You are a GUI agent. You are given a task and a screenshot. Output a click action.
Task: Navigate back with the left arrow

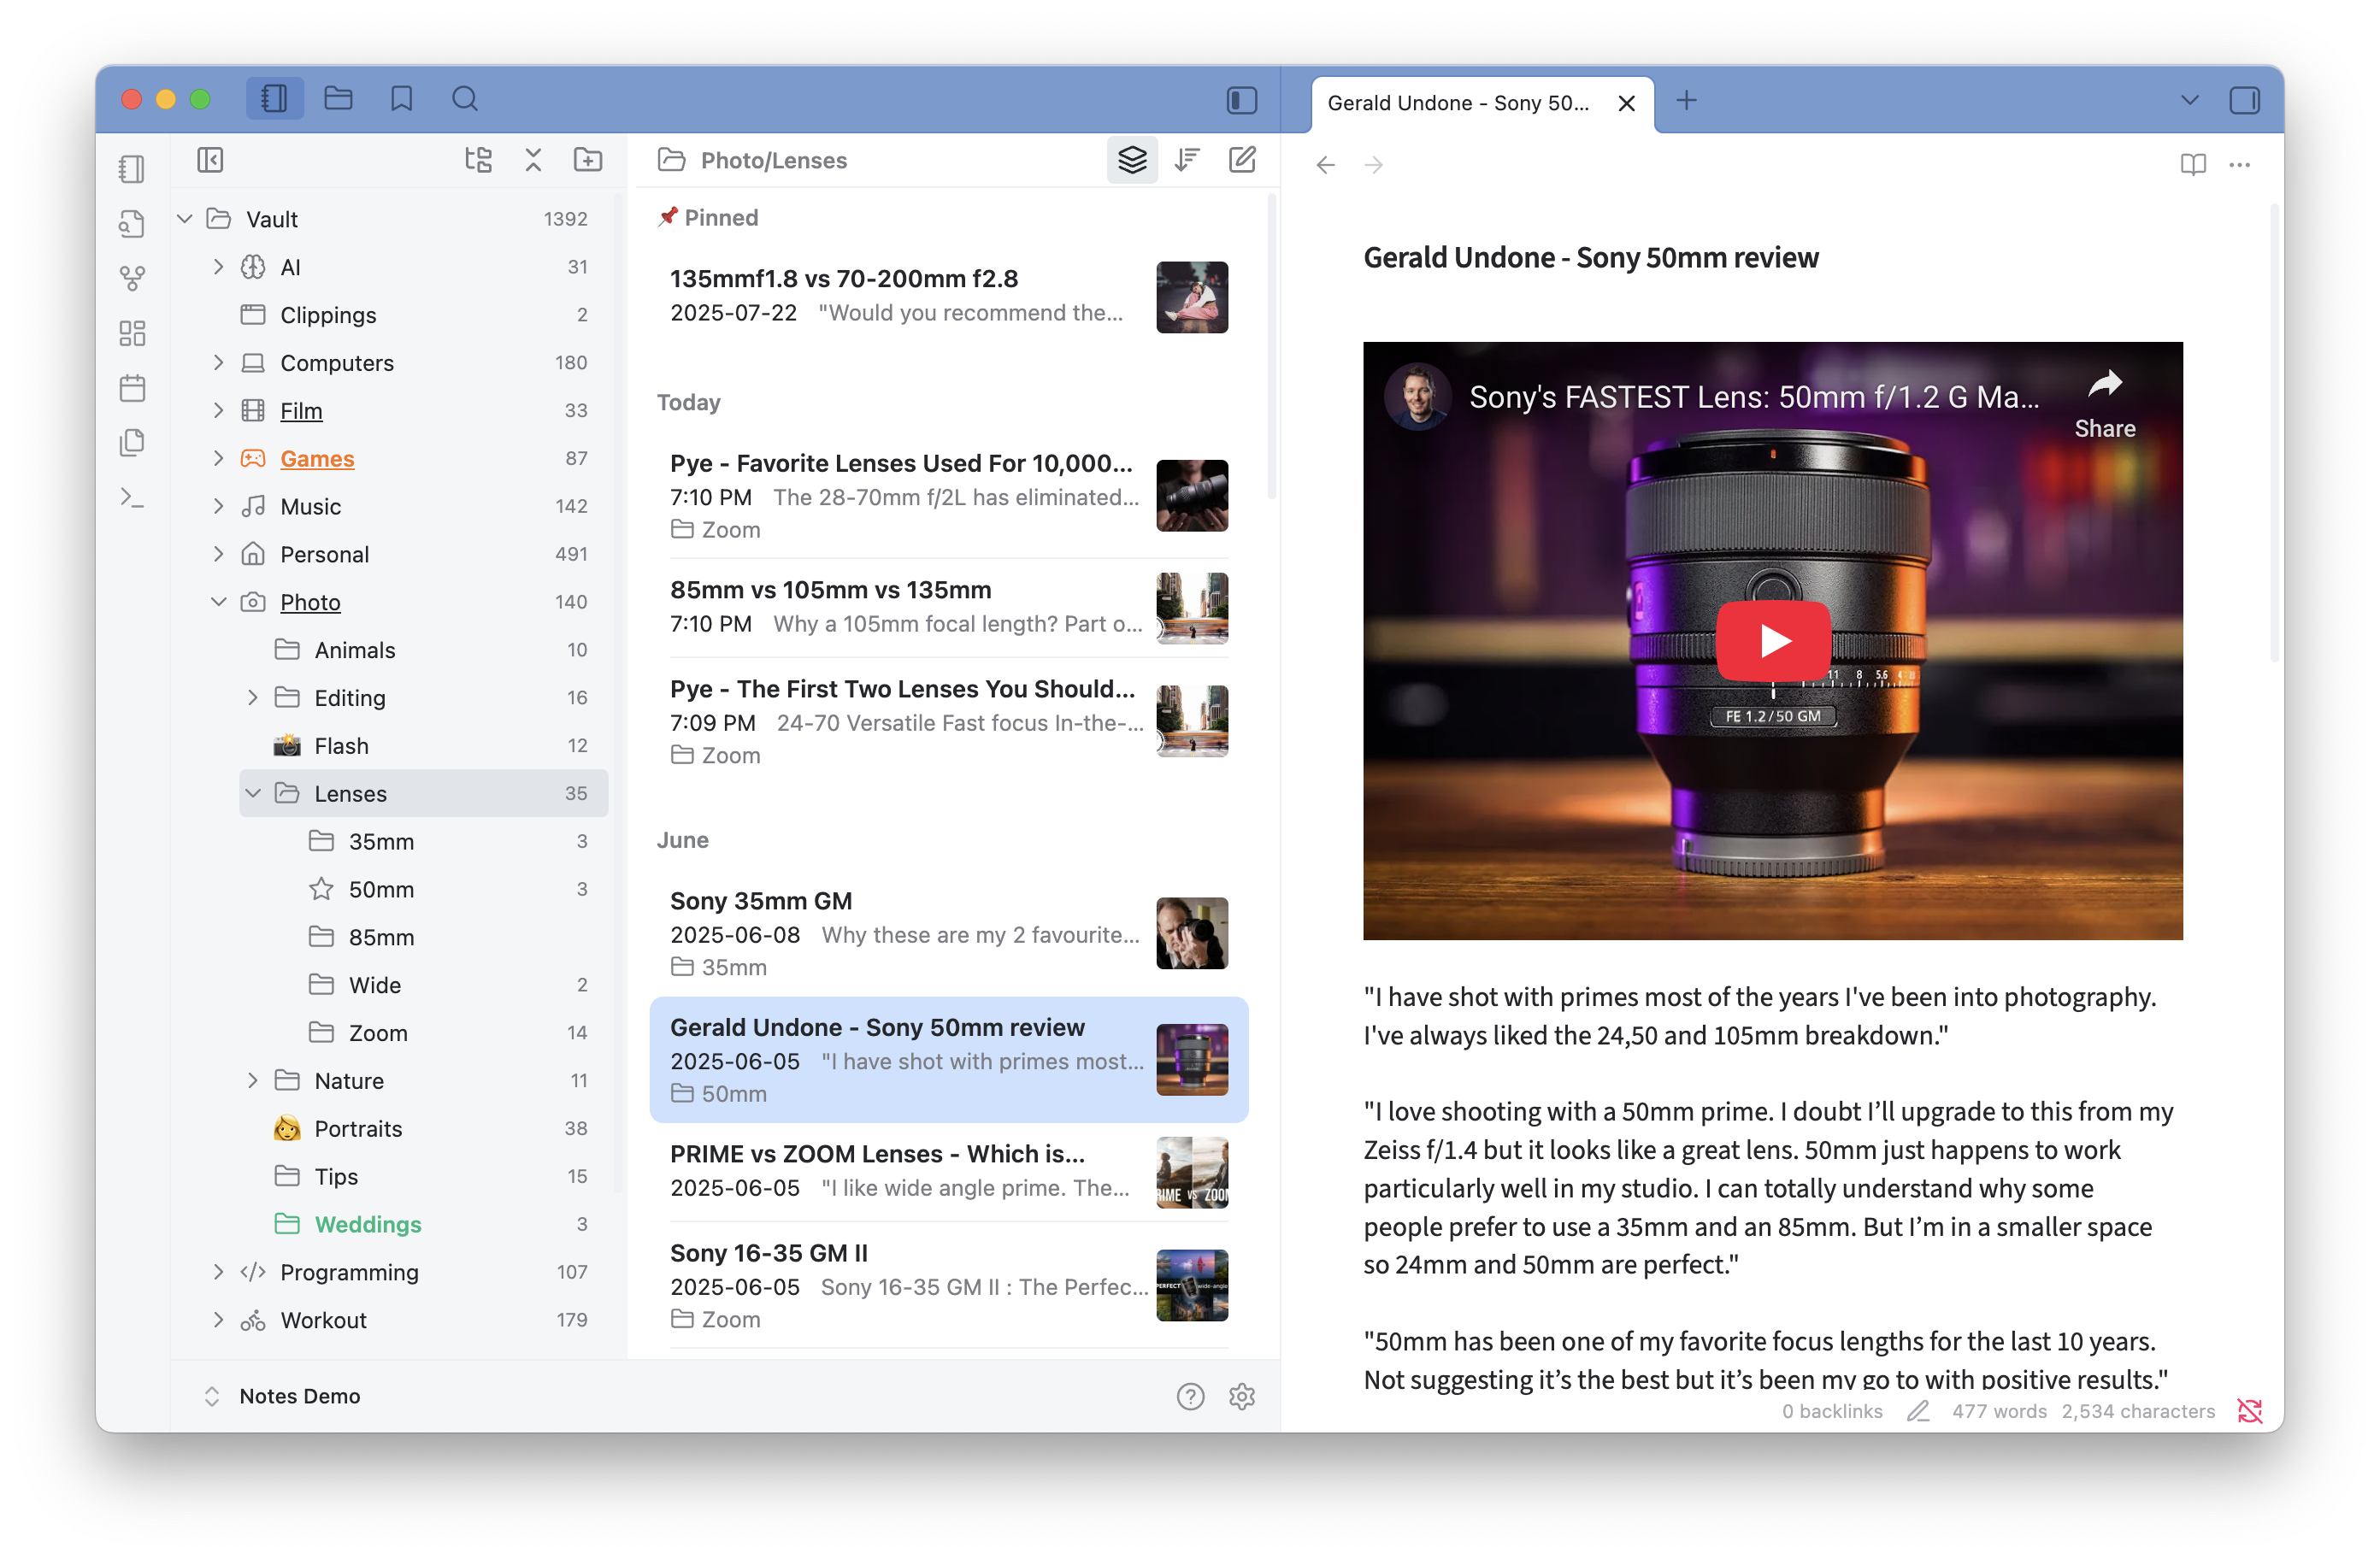pyautogui.click(x=1326, y=165)
